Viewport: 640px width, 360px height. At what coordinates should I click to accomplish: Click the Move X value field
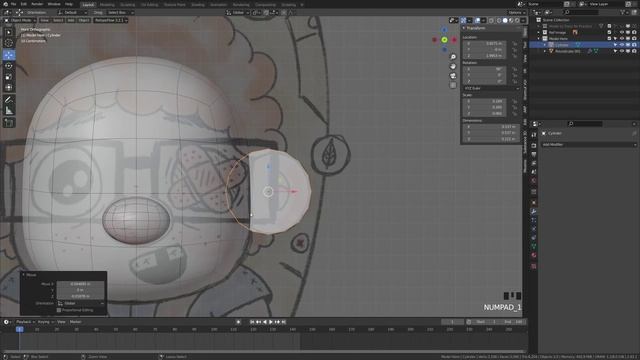80,284
